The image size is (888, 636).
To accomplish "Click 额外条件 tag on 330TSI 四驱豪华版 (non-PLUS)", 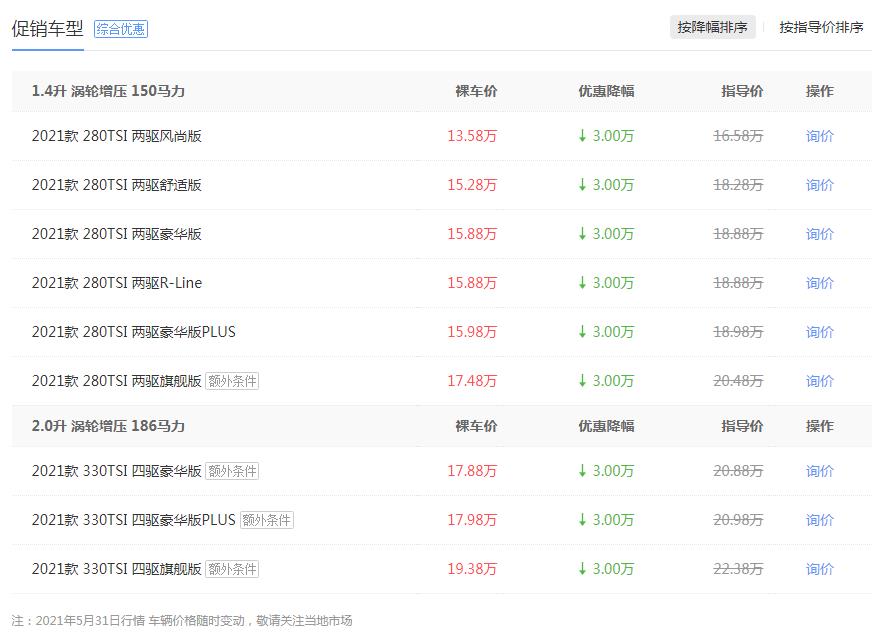I will 232,471.
